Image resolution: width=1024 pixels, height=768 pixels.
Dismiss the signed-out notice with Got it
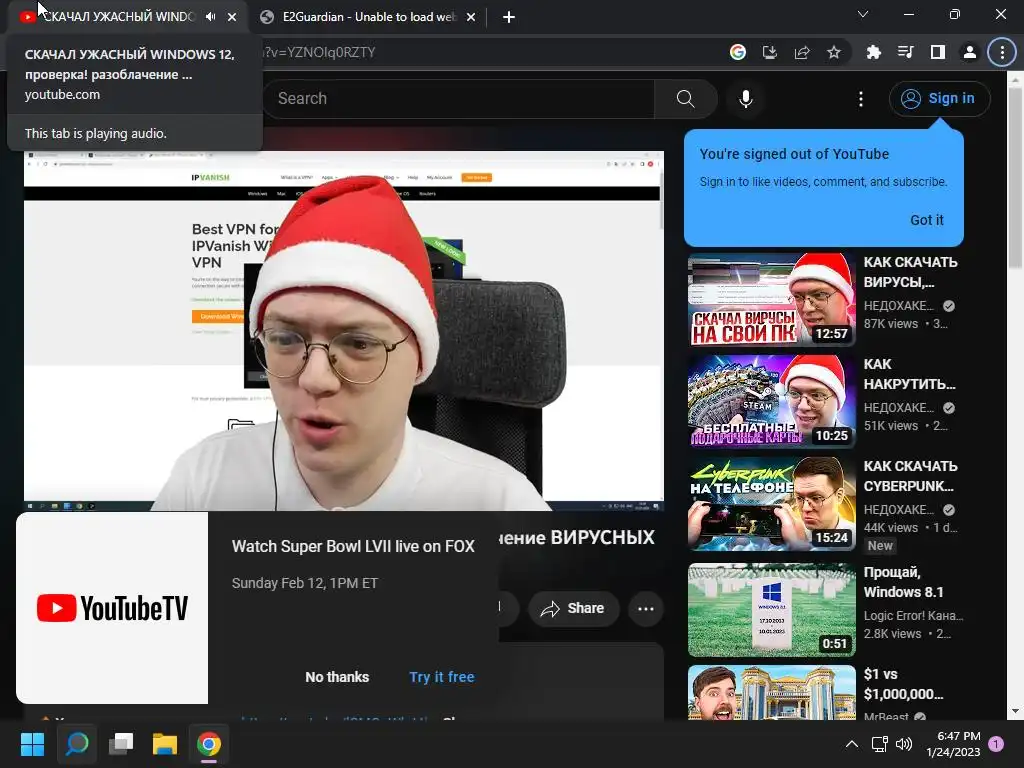(x=927, y=220)
